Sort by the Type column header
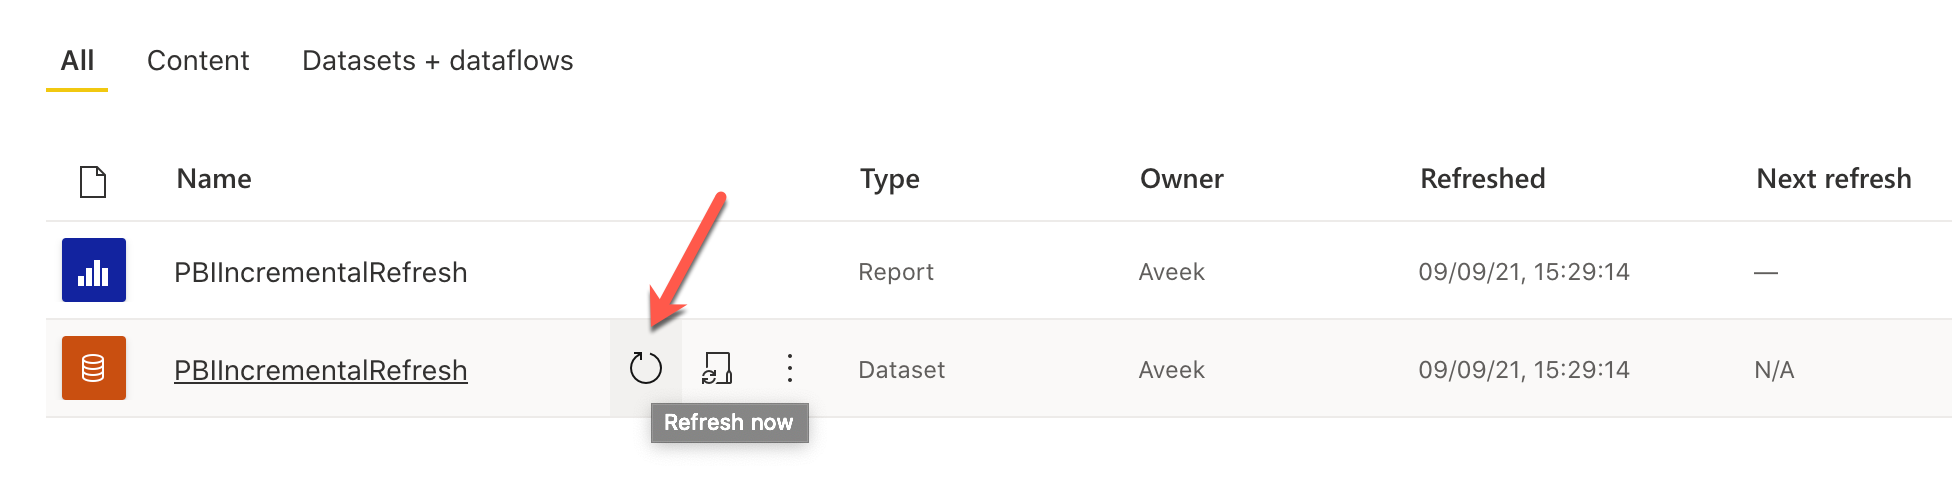This screenshot has height=486, width=1952. click(889, 179)
